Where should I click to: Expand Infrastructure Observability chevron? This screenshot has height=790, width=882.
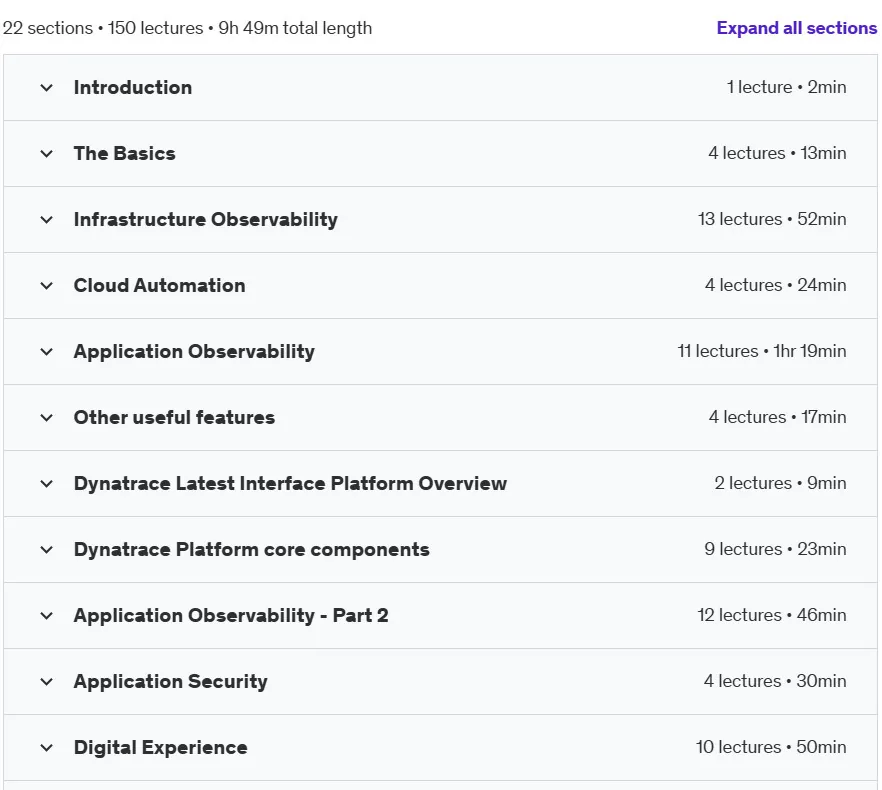[x=47, y=219]
